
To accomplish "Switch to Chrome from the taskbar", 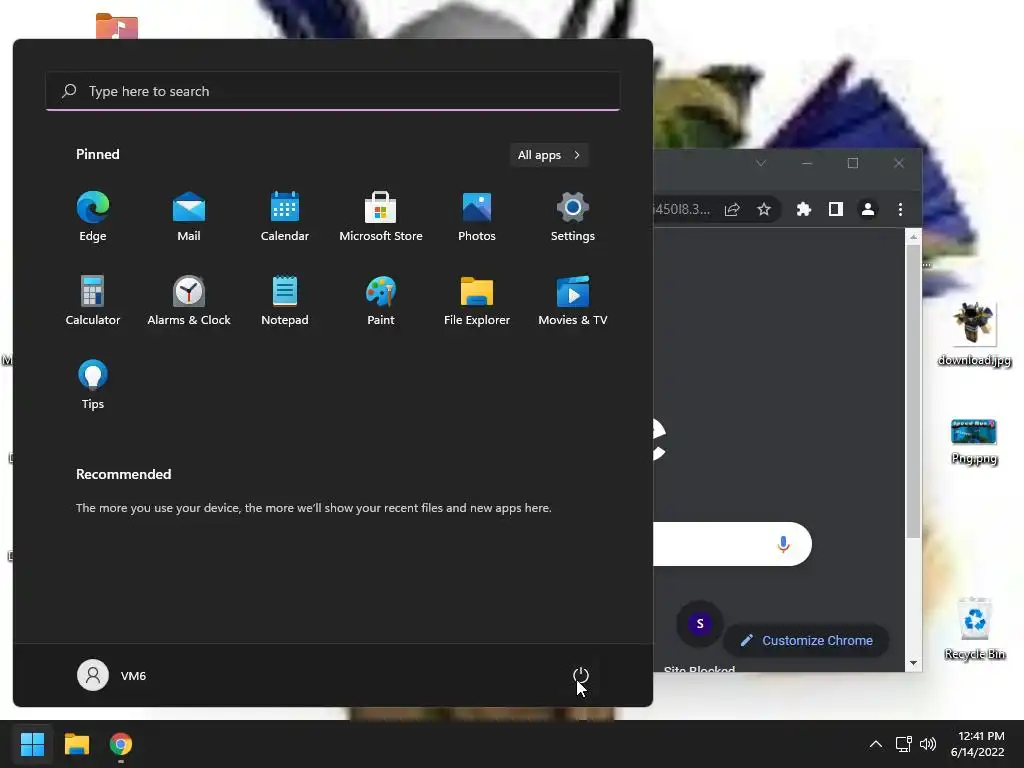I will coord(121,744).
